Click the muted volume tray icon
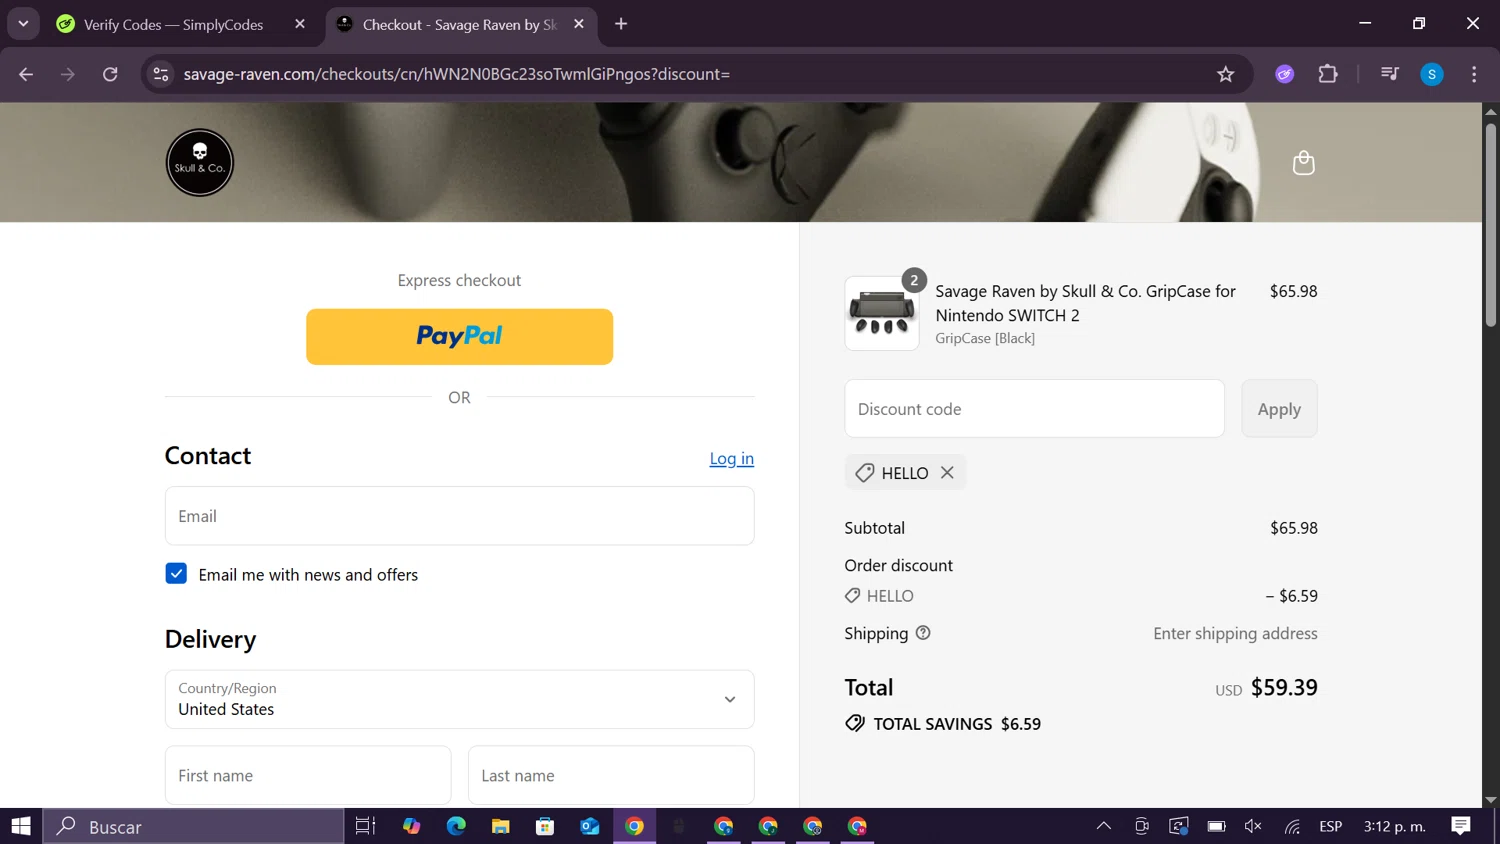 1253,826
